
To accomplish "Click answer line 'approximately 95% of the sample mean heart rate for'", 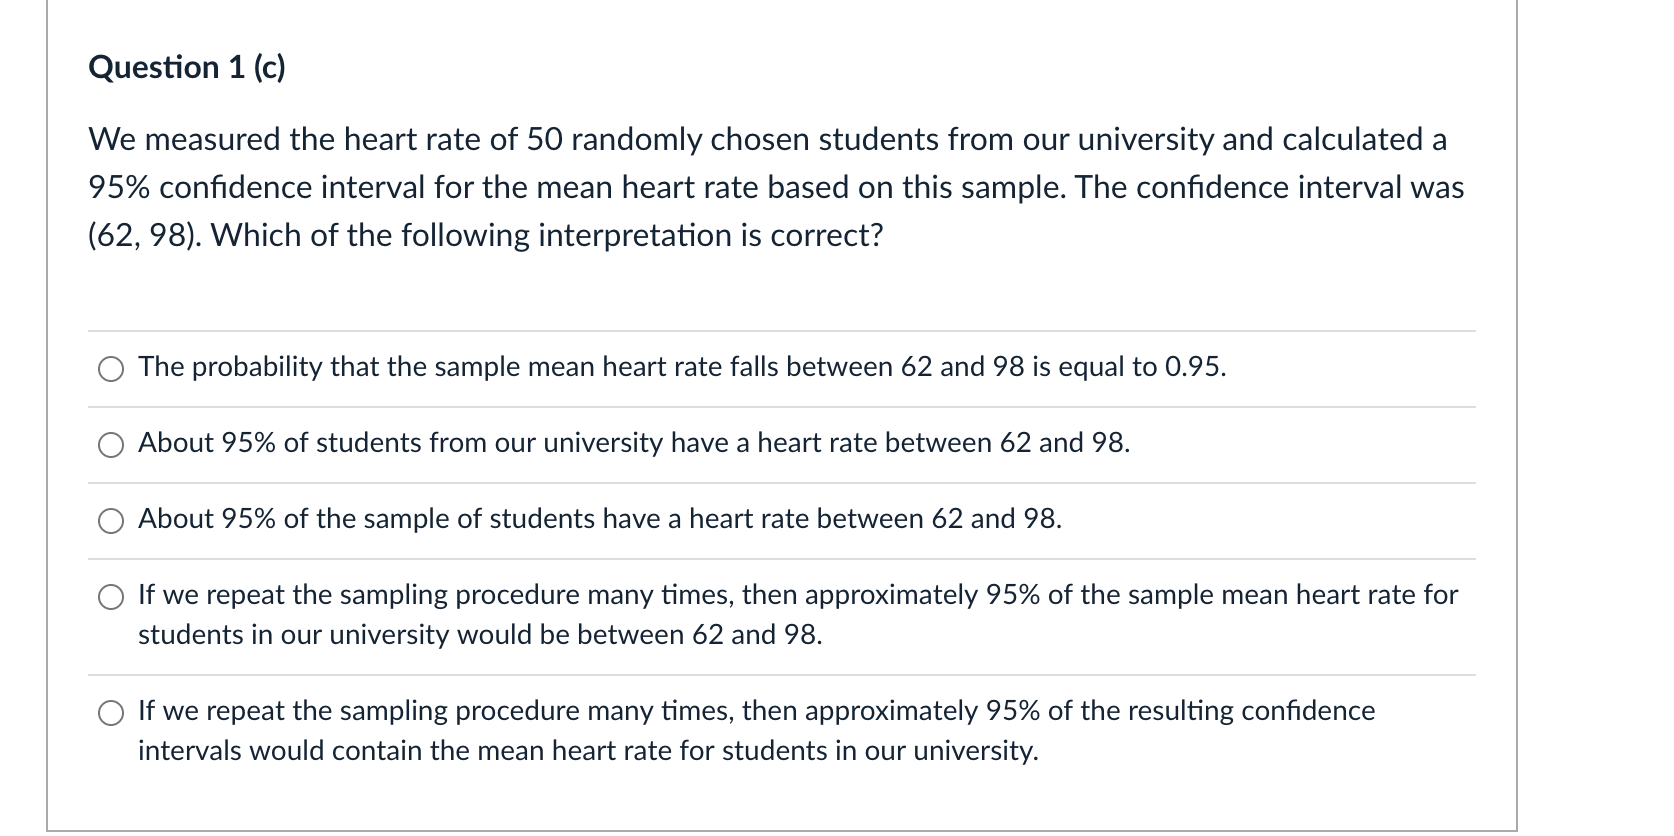I will tap(798, 595).
